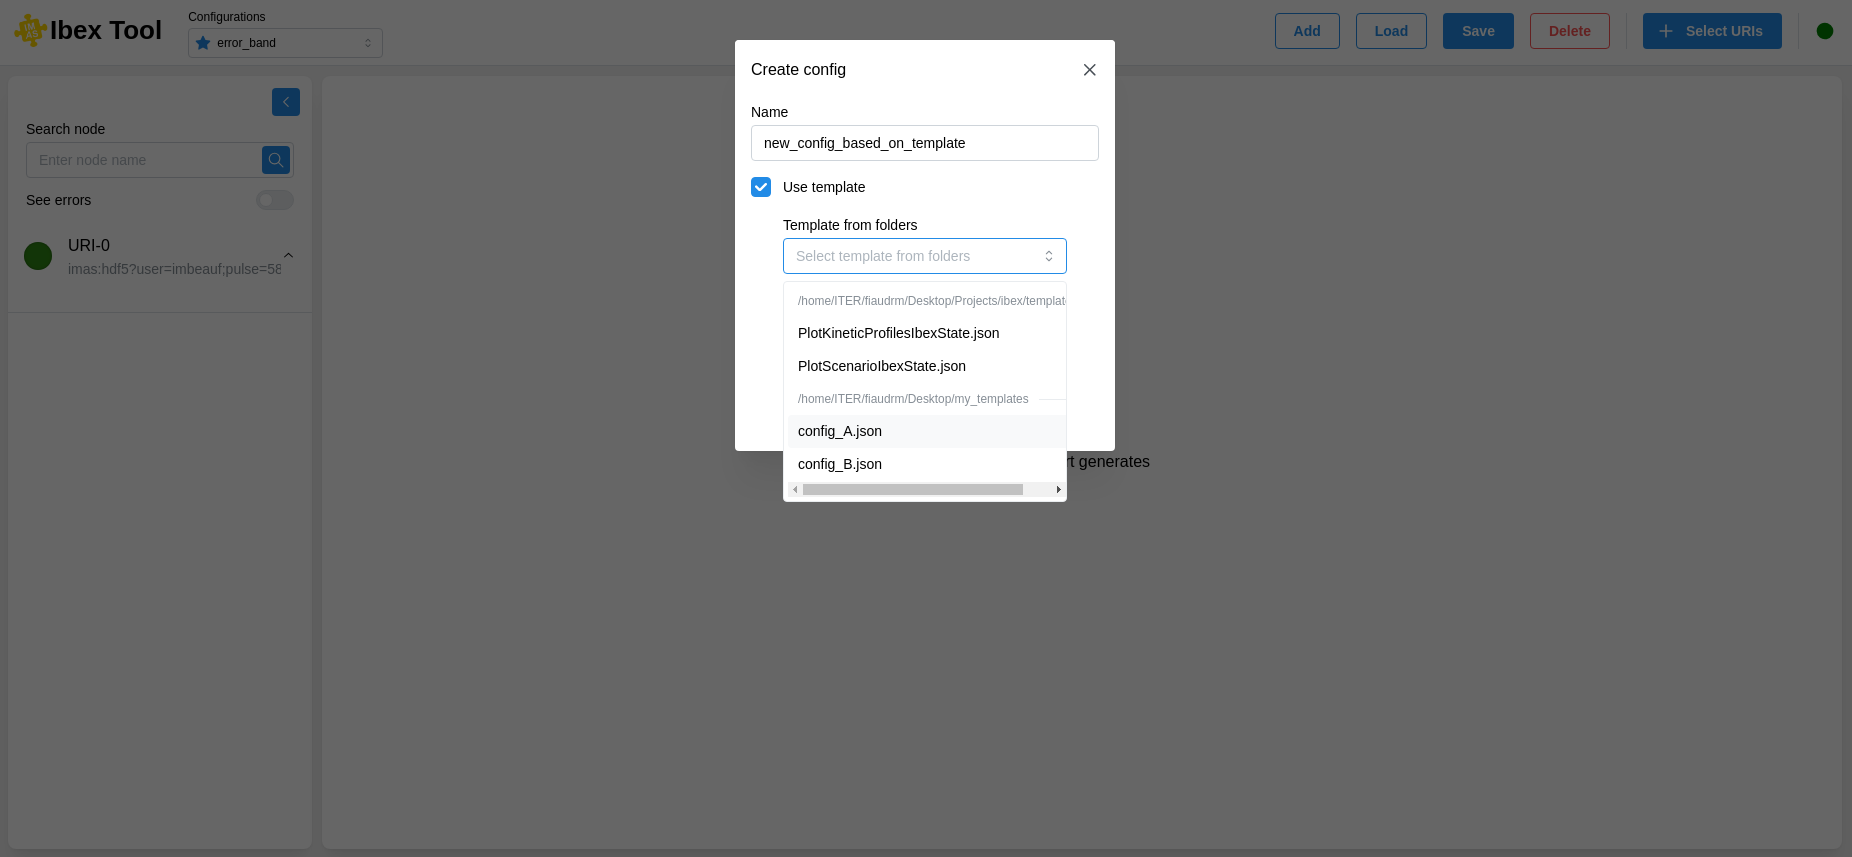This screenshot has width=1852, height=857.
Task: Click the dropdown's horizontal scrollbar thumb
Action: point(912,490)
